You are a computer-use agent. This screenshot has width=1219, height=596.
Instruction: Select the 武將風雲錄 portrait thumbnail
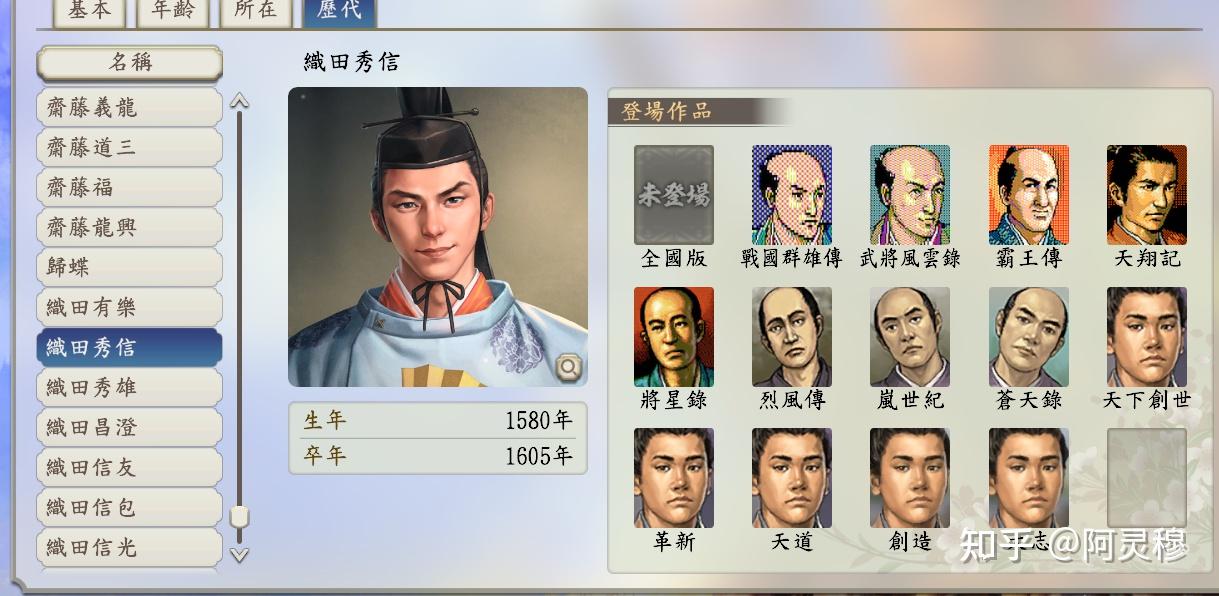[x=910, y=195]
